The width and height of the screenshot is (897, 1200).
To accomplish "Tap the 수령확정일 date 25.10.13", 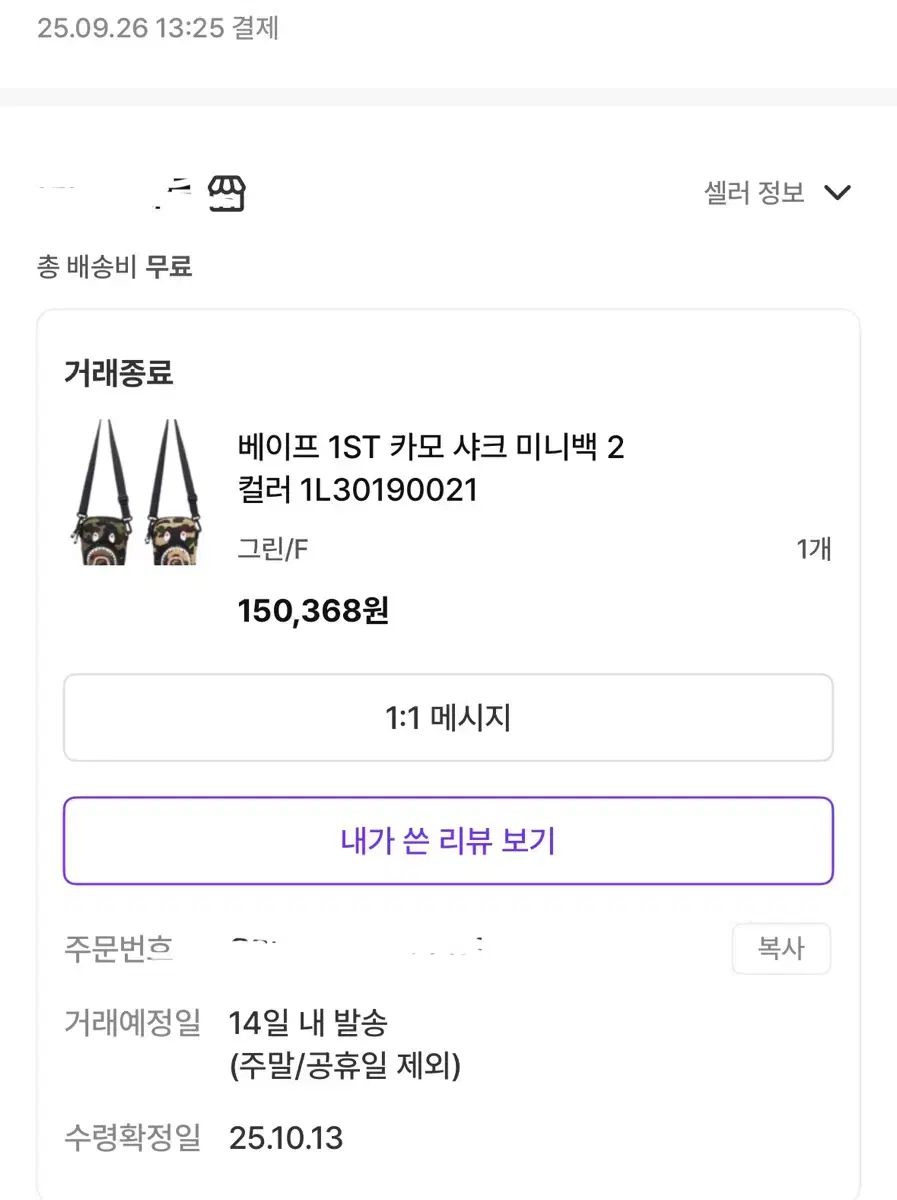I will click(286, 1137).
